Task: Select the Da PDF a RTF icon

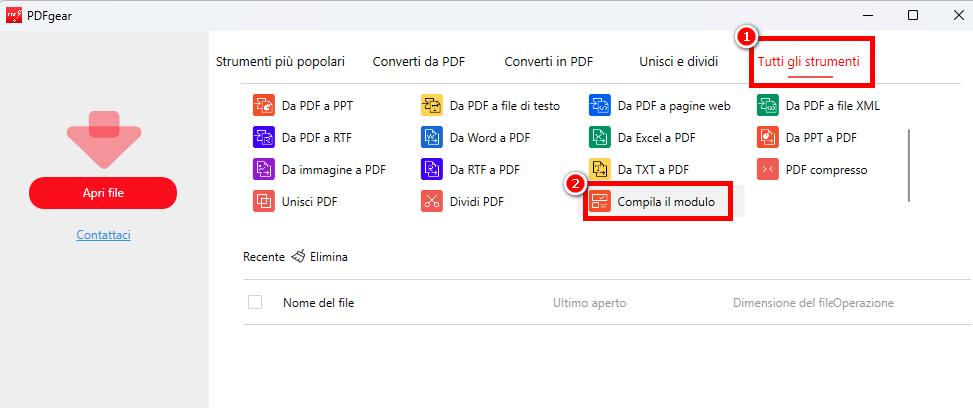Action: click(x=264, y=137)
